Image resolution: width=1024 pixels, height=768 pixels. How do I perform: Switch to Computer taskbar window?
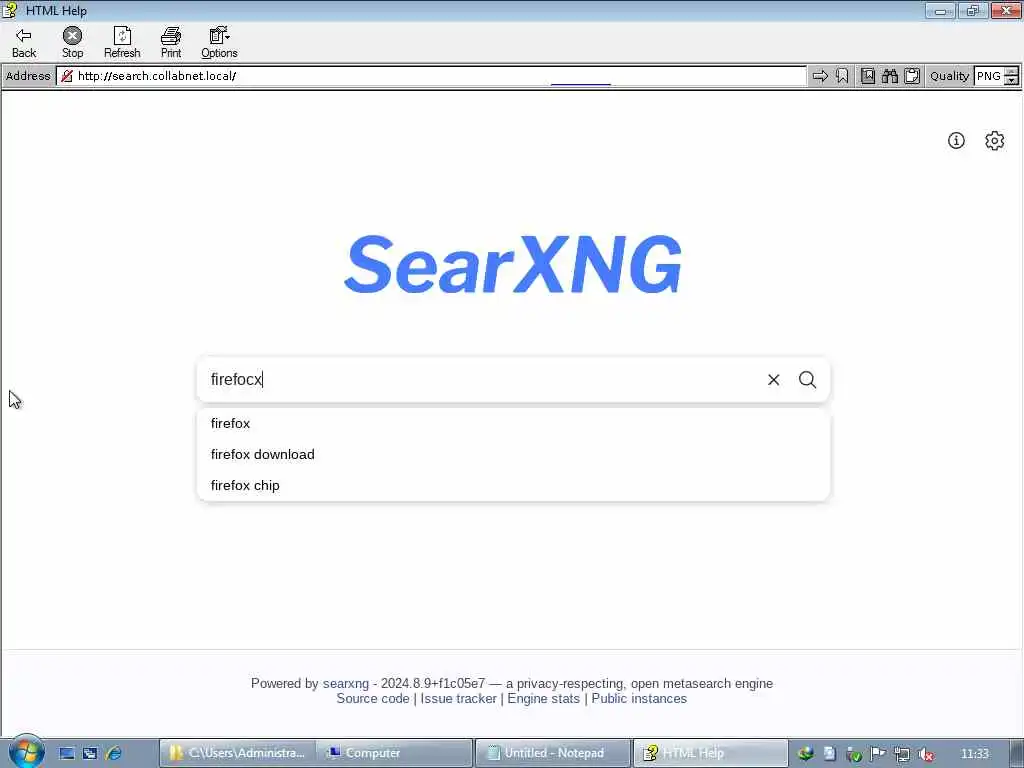click(394, 753)
